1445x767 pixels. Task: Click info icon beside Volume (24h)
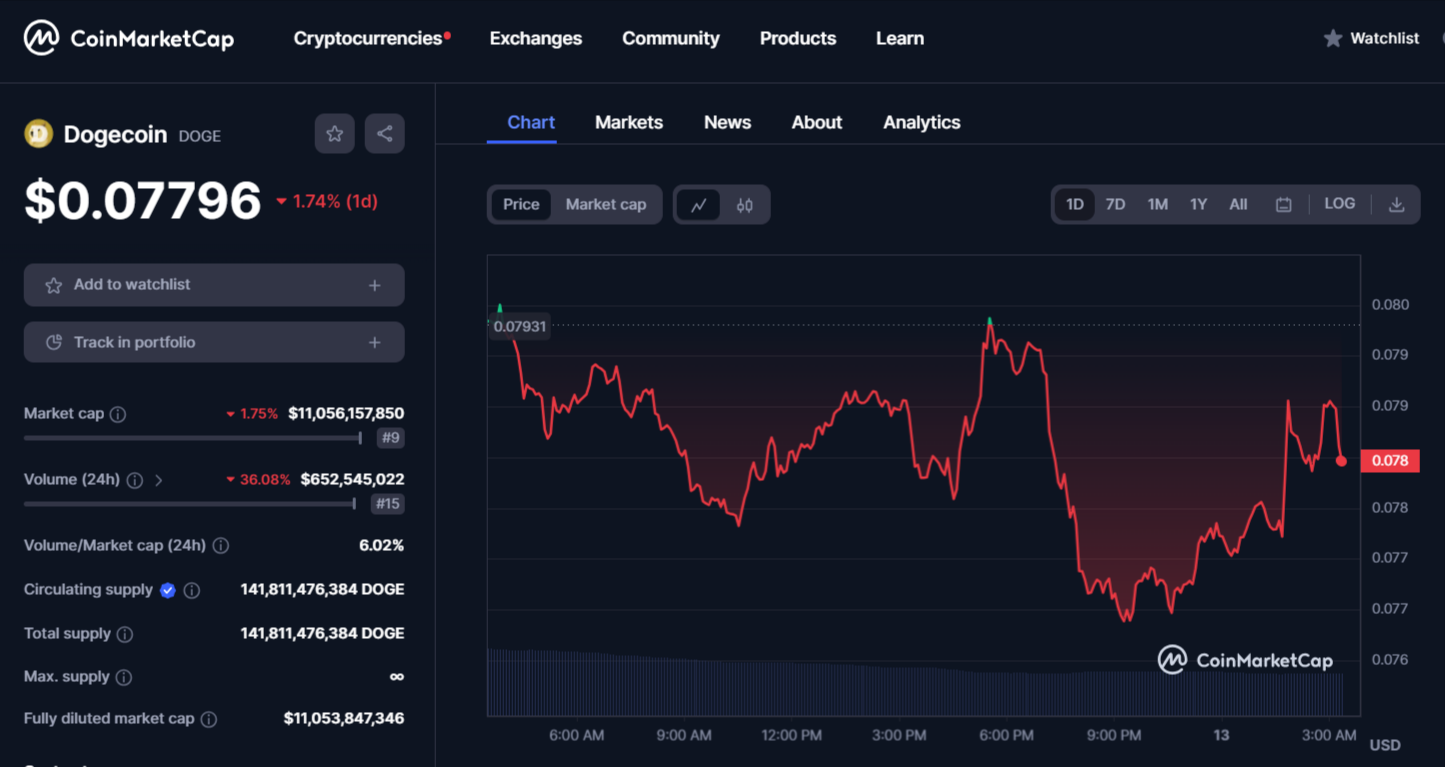click(135, 480)
